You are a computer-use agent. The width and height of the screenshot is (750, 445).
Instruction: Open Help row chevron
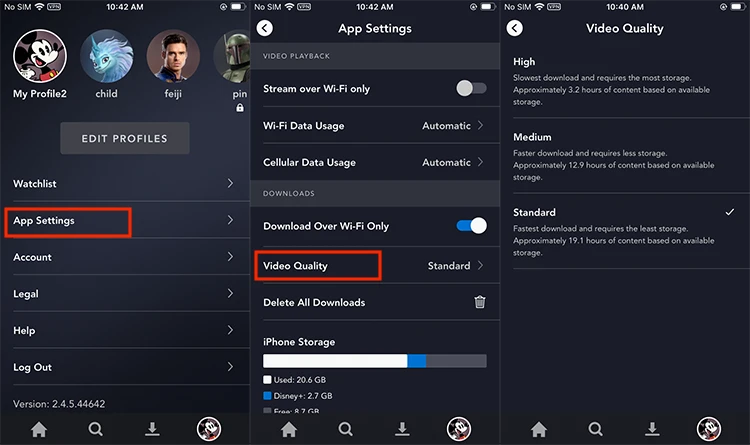(x=230, y=330)
